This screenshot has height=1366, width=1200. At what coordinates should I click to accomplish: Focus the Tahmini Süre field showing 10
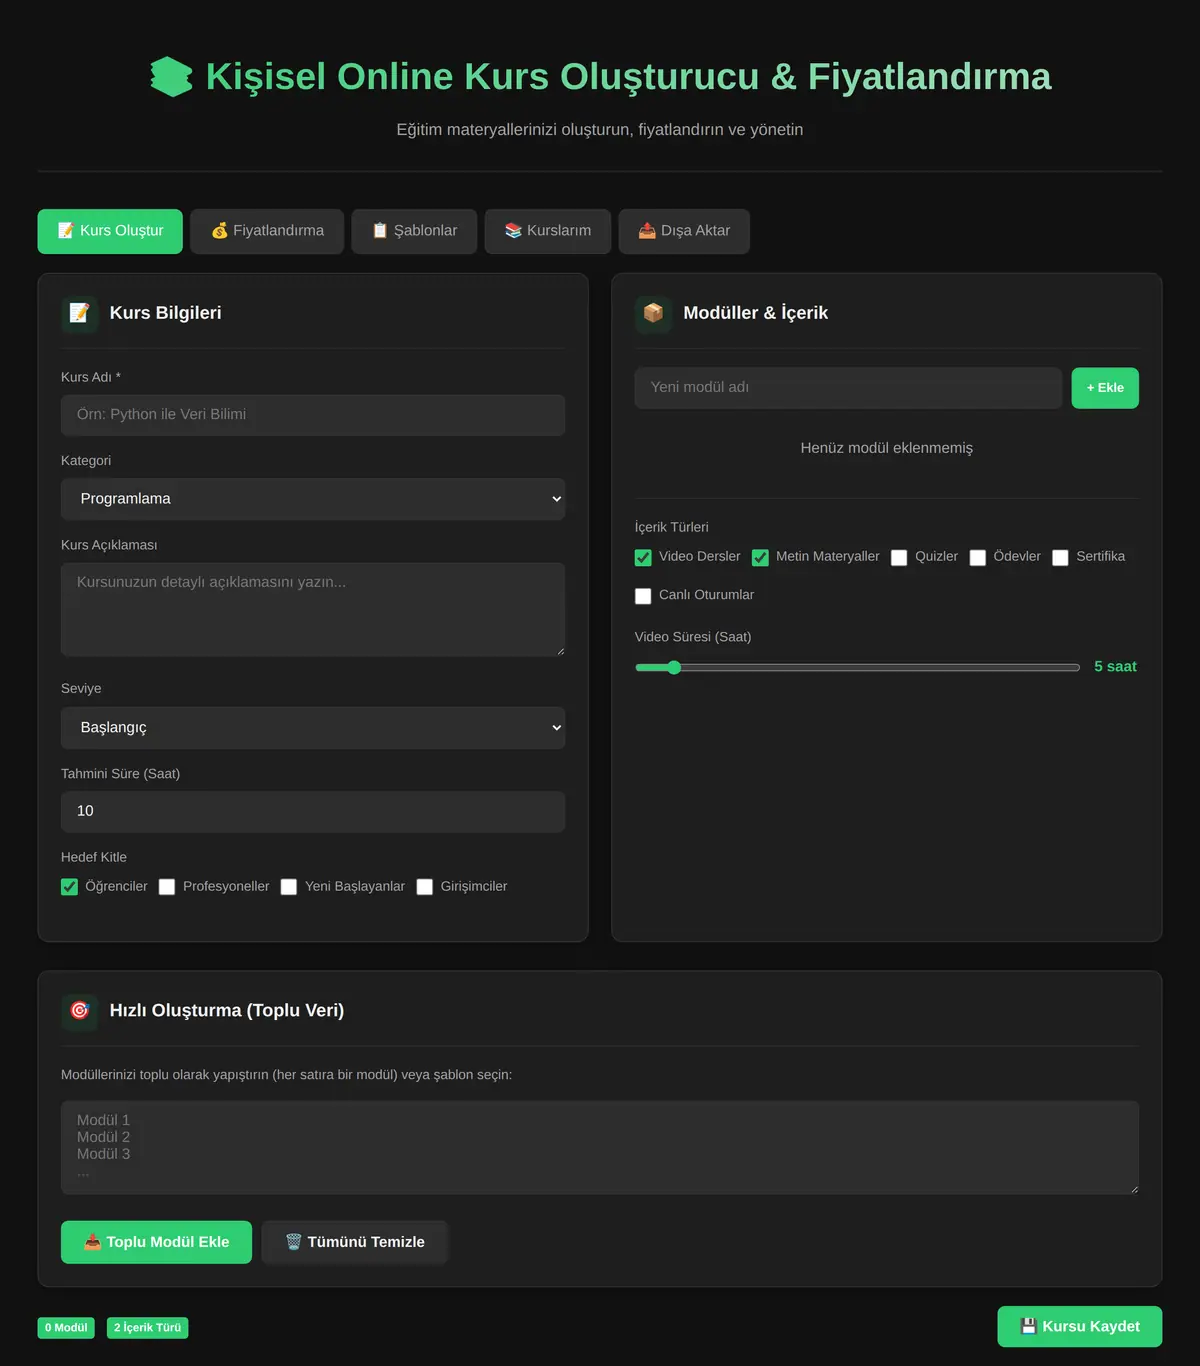[313, 812]
